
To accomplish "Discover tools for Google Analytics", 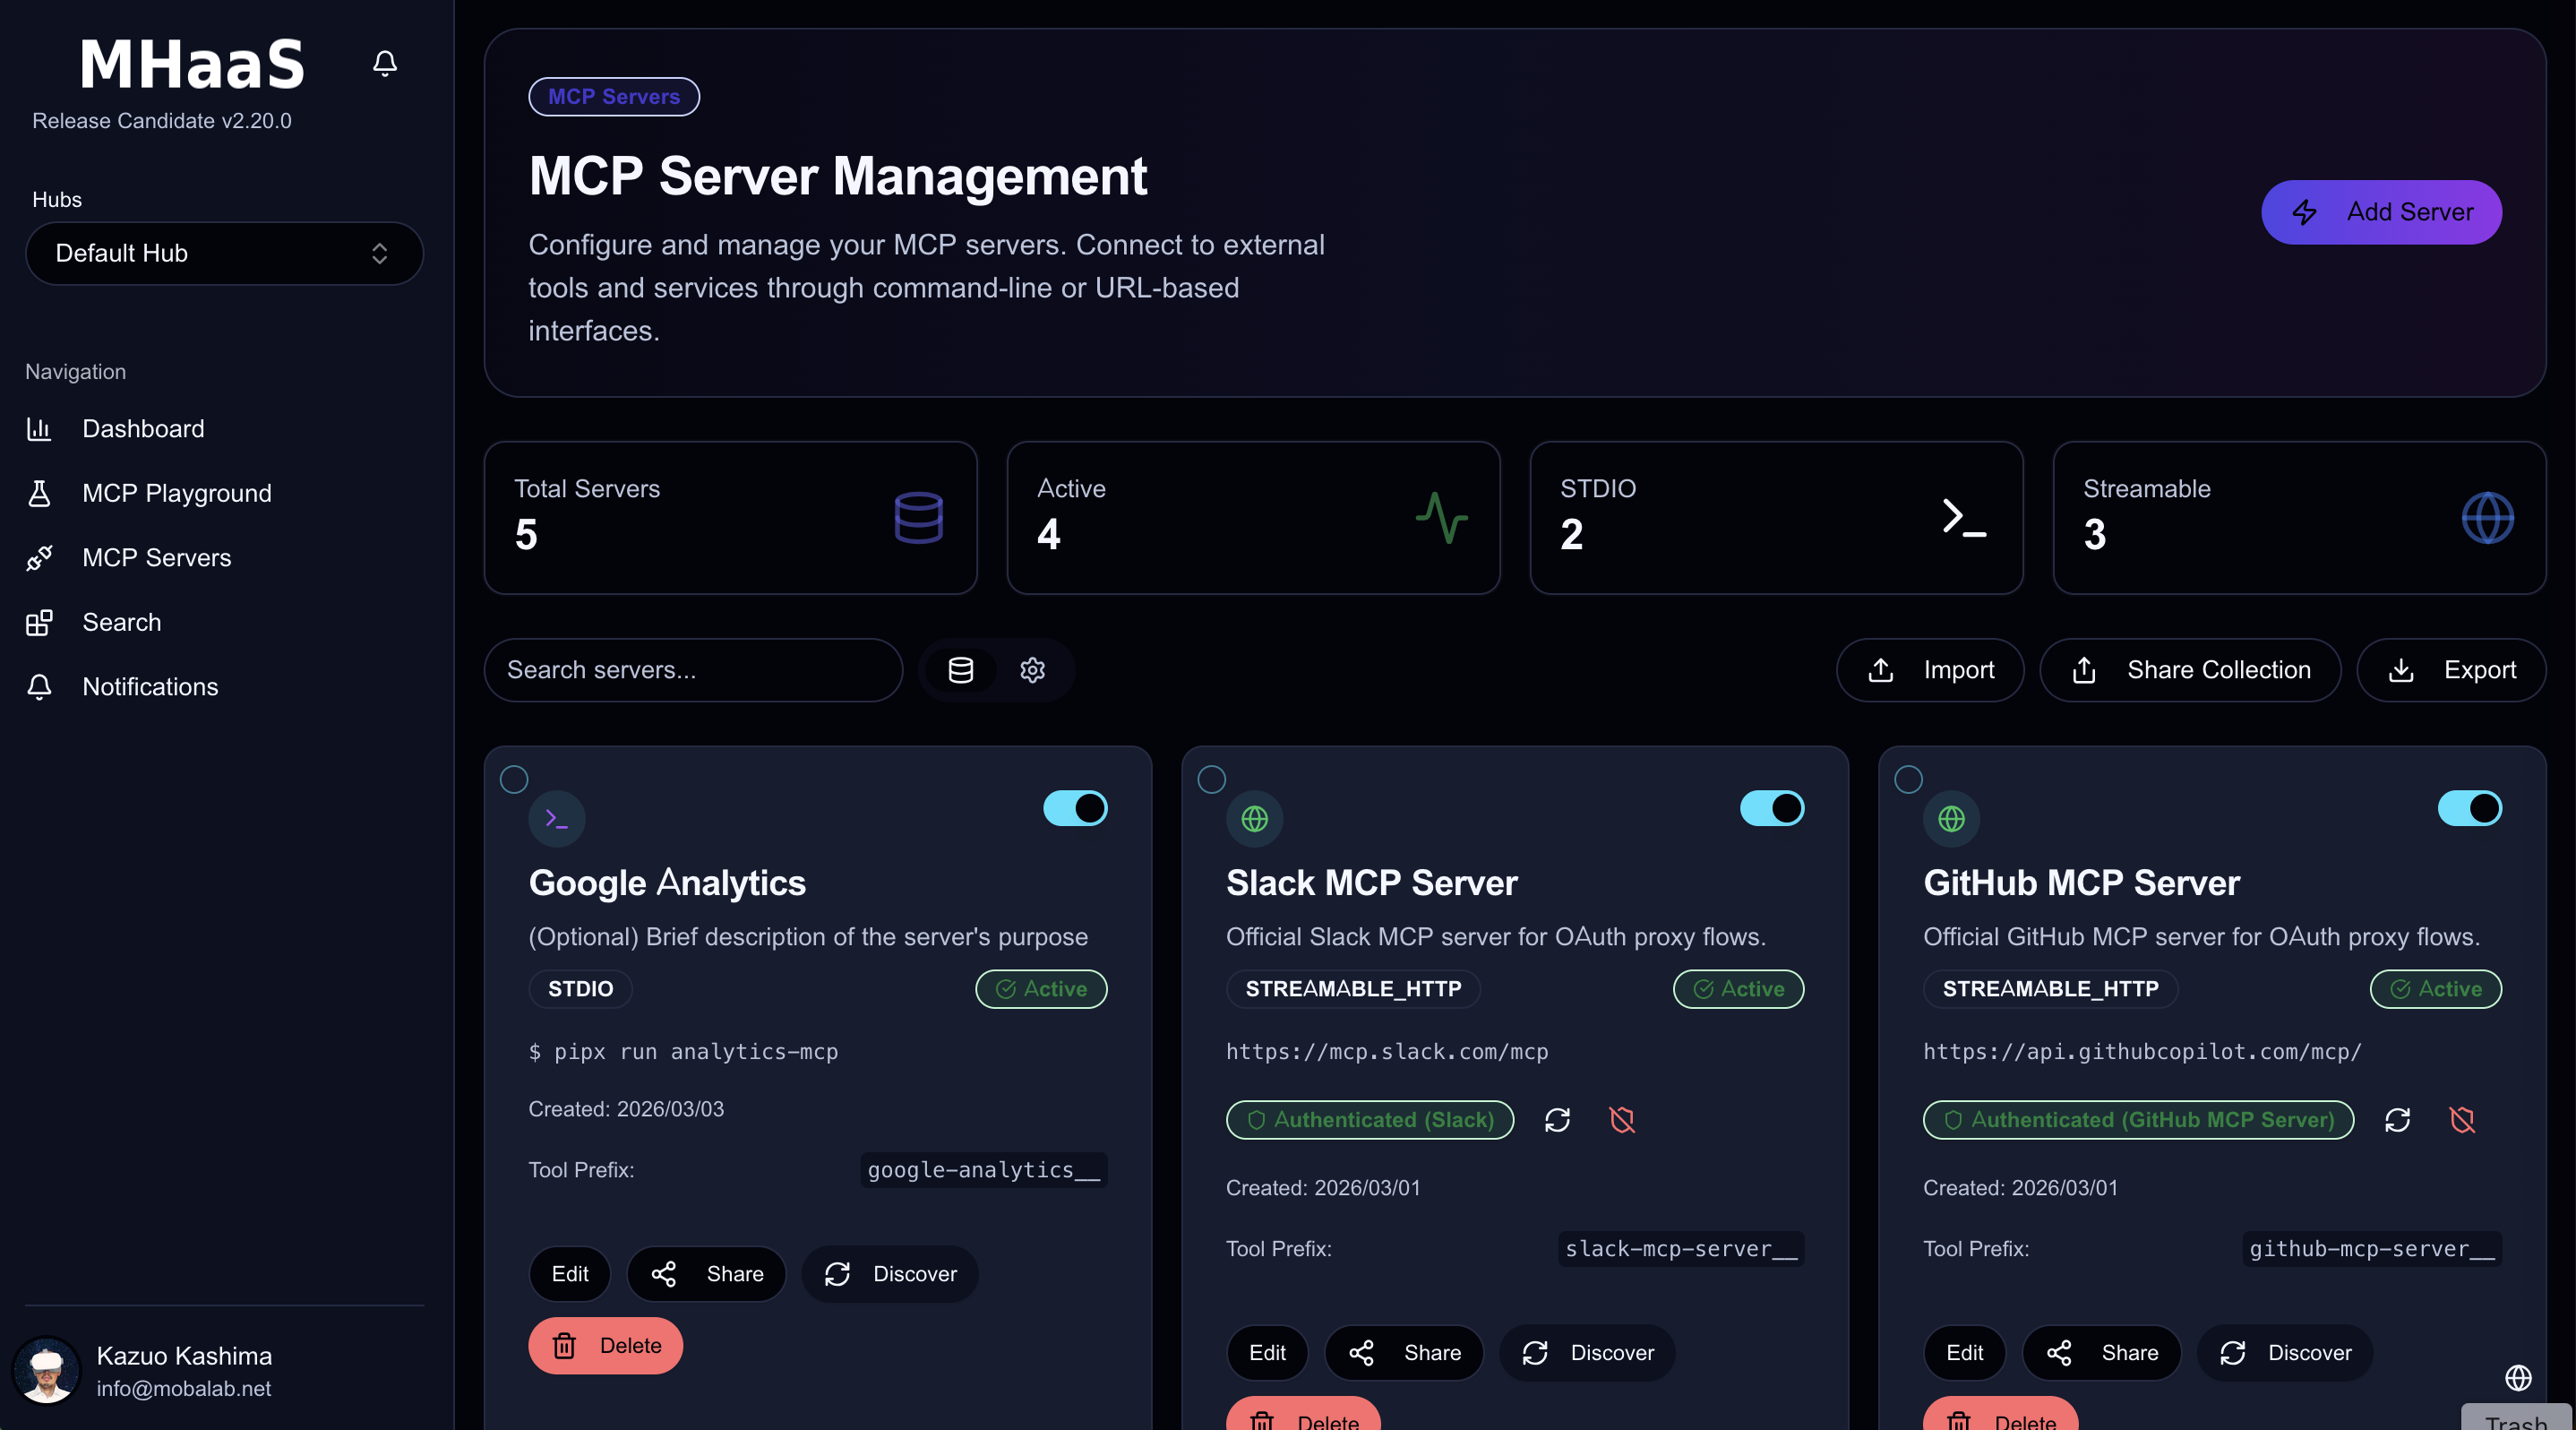I will [890, 1274].
